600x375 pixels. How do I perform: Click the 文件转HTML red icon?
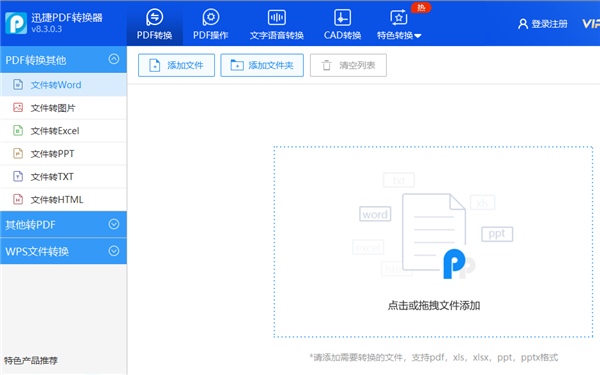(18, 199)
